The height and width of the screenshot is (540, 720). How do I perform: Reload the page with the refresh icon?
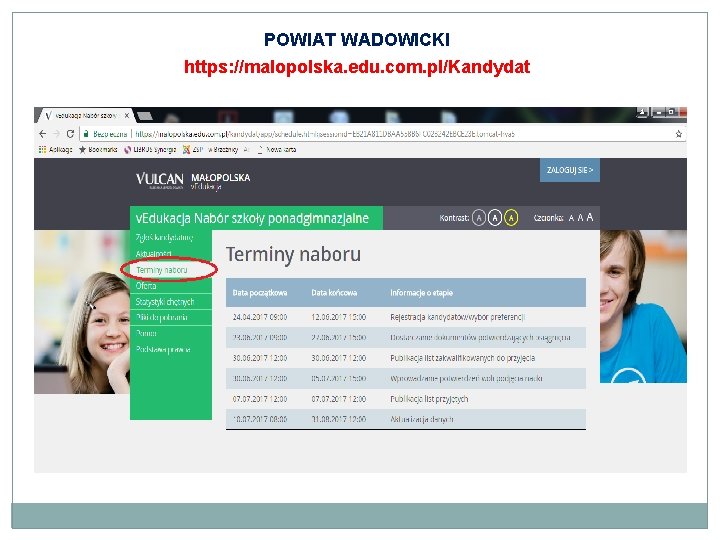[x=70, y=134]
